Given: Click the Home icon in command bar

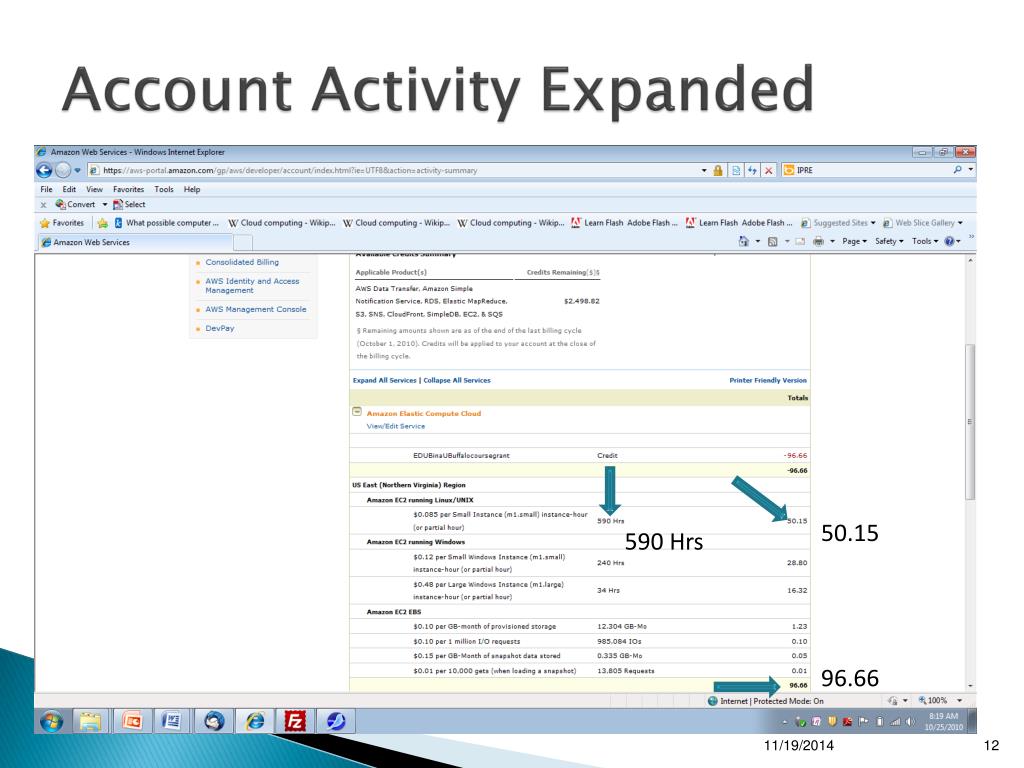Looking at the screenshot, I should (743, 241).
